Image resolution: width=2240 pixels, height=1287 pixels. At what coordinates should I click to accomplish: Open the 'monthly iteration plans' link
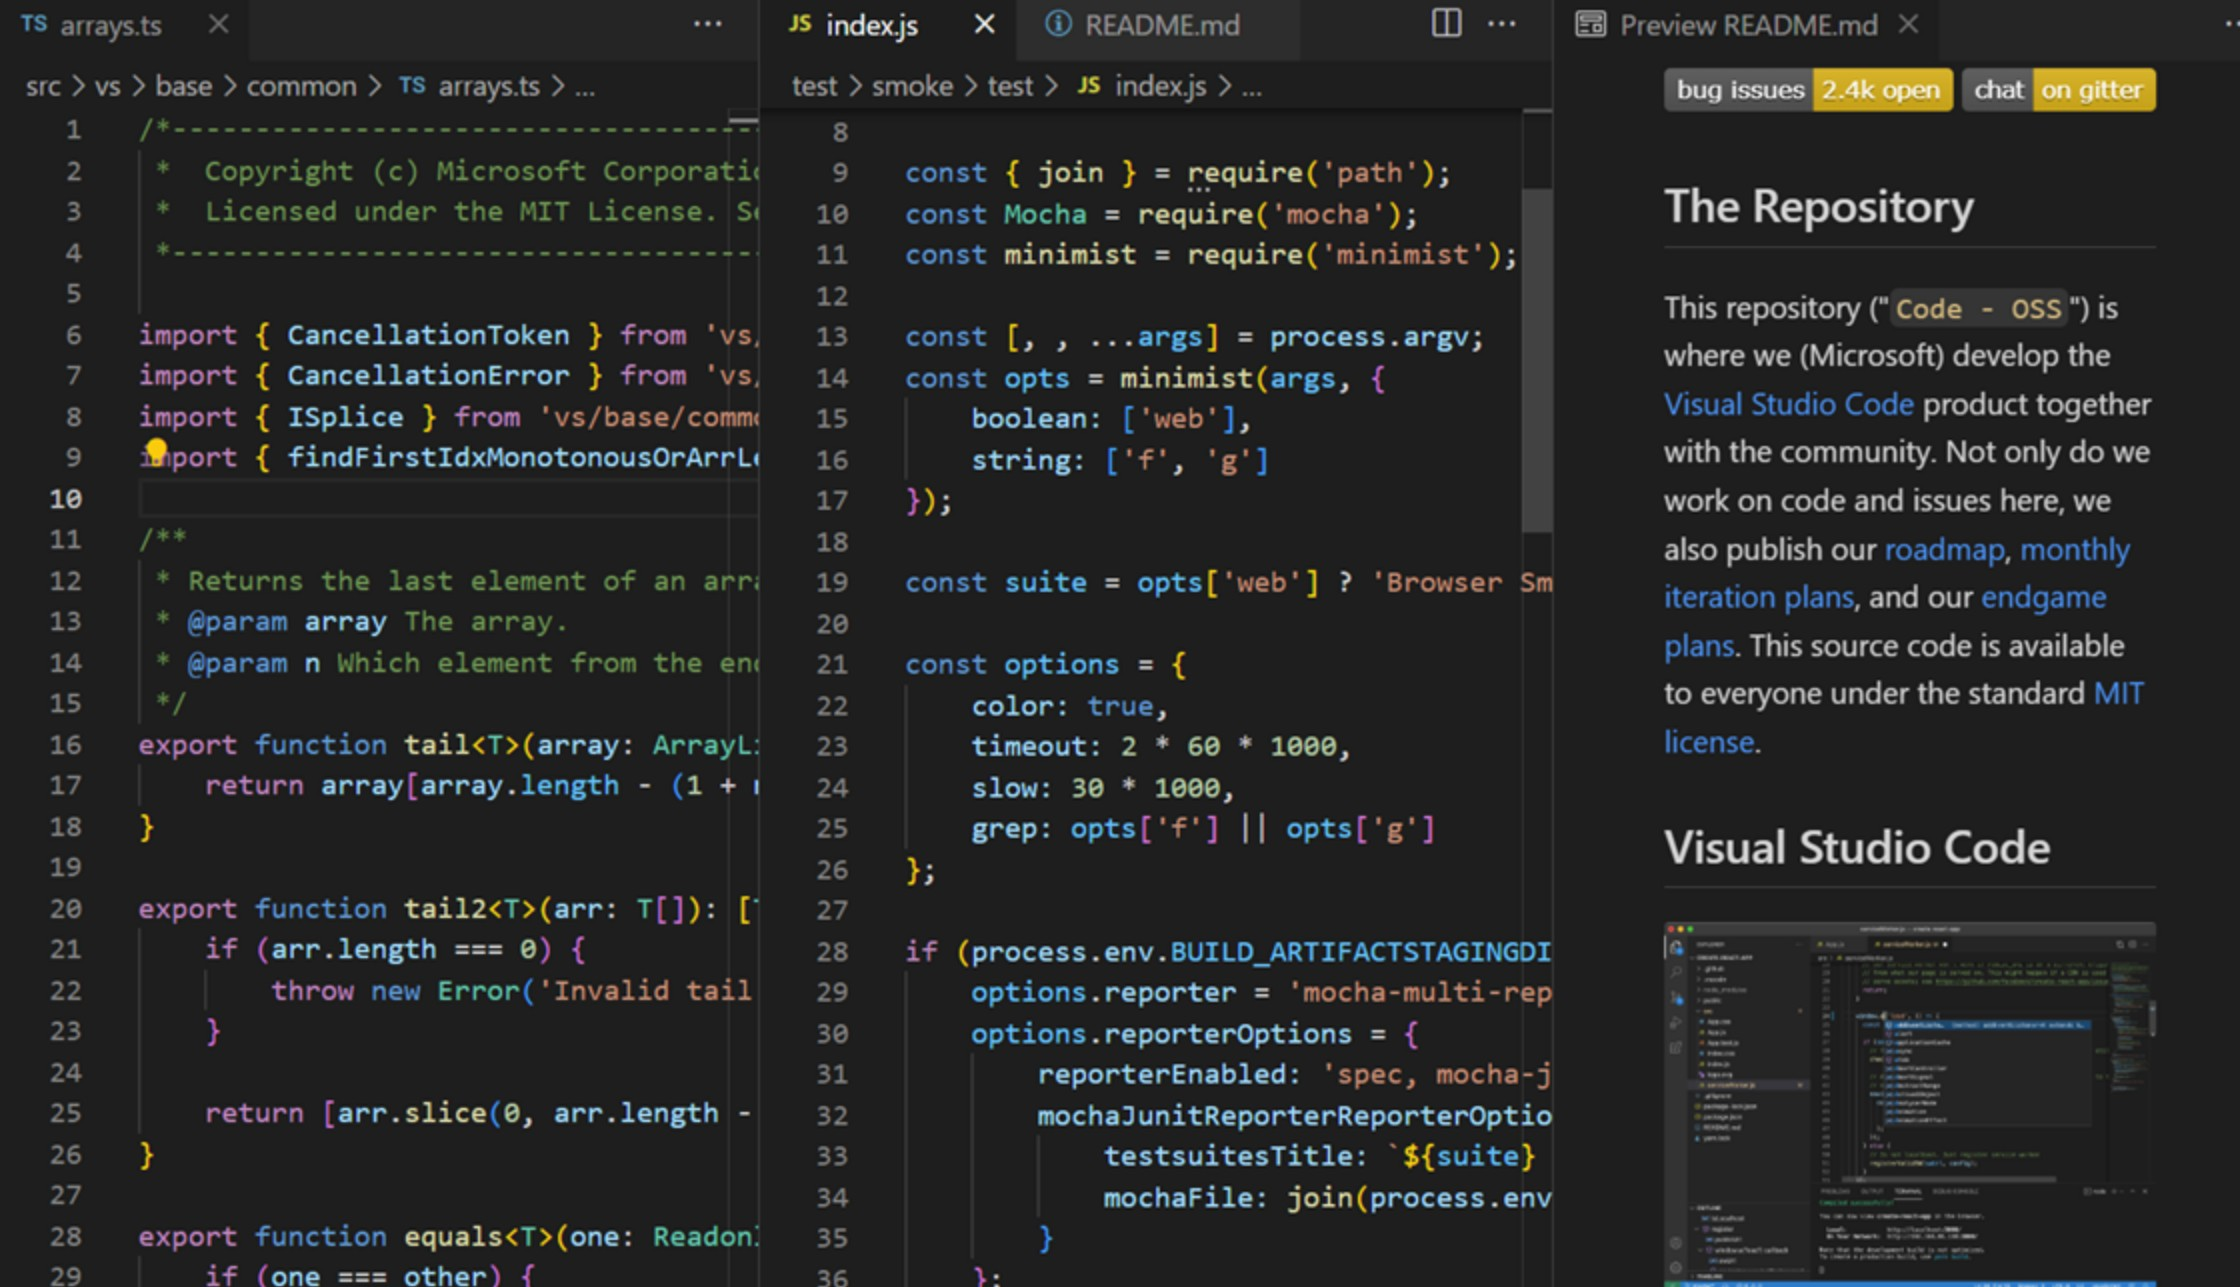pyautogui.click(x=1897, y=573)
